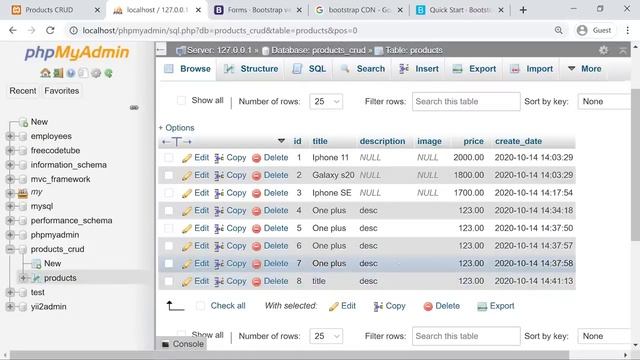Image resolution: width=640 pixels, height=360 pixels.
Task: Open column options dropdown arrow in table header
Action: (281, 141)
